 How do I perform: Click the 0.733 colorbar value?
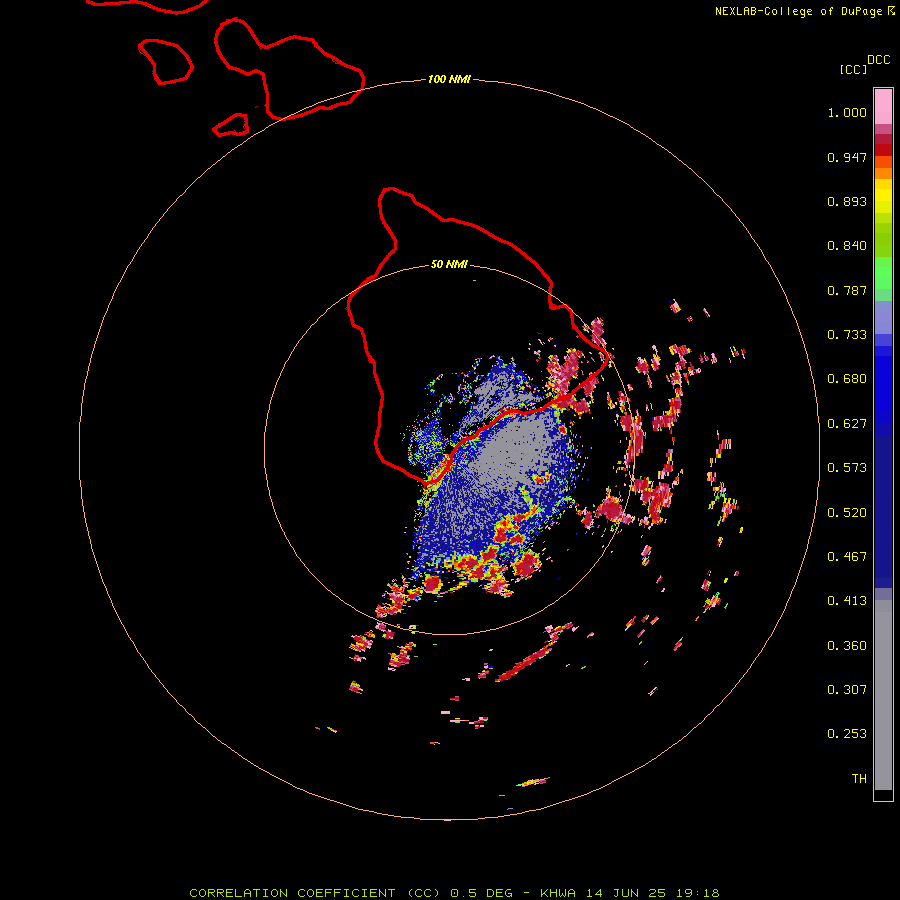pyautogui.click(x=847, y=335)
